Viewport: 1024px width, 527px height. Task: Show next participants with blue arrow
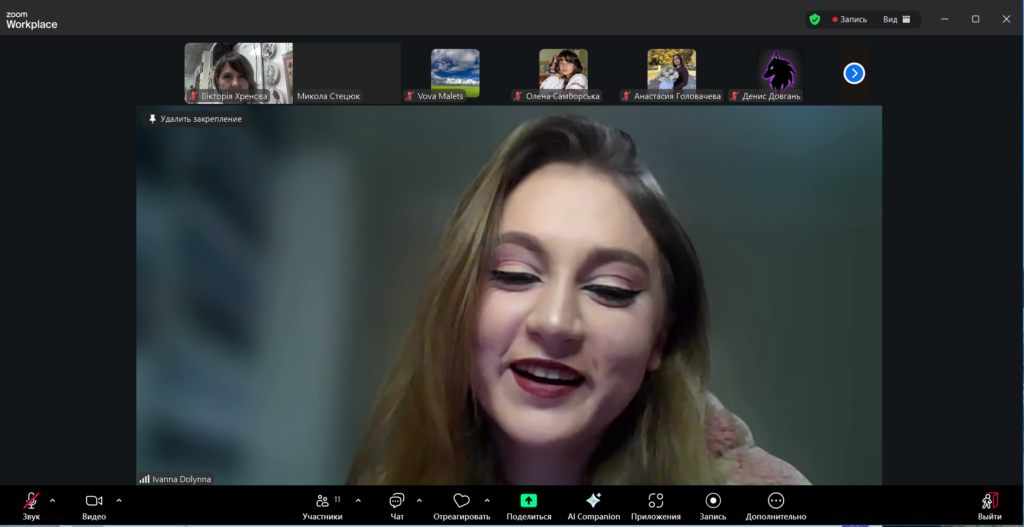(x=854, y=73)
